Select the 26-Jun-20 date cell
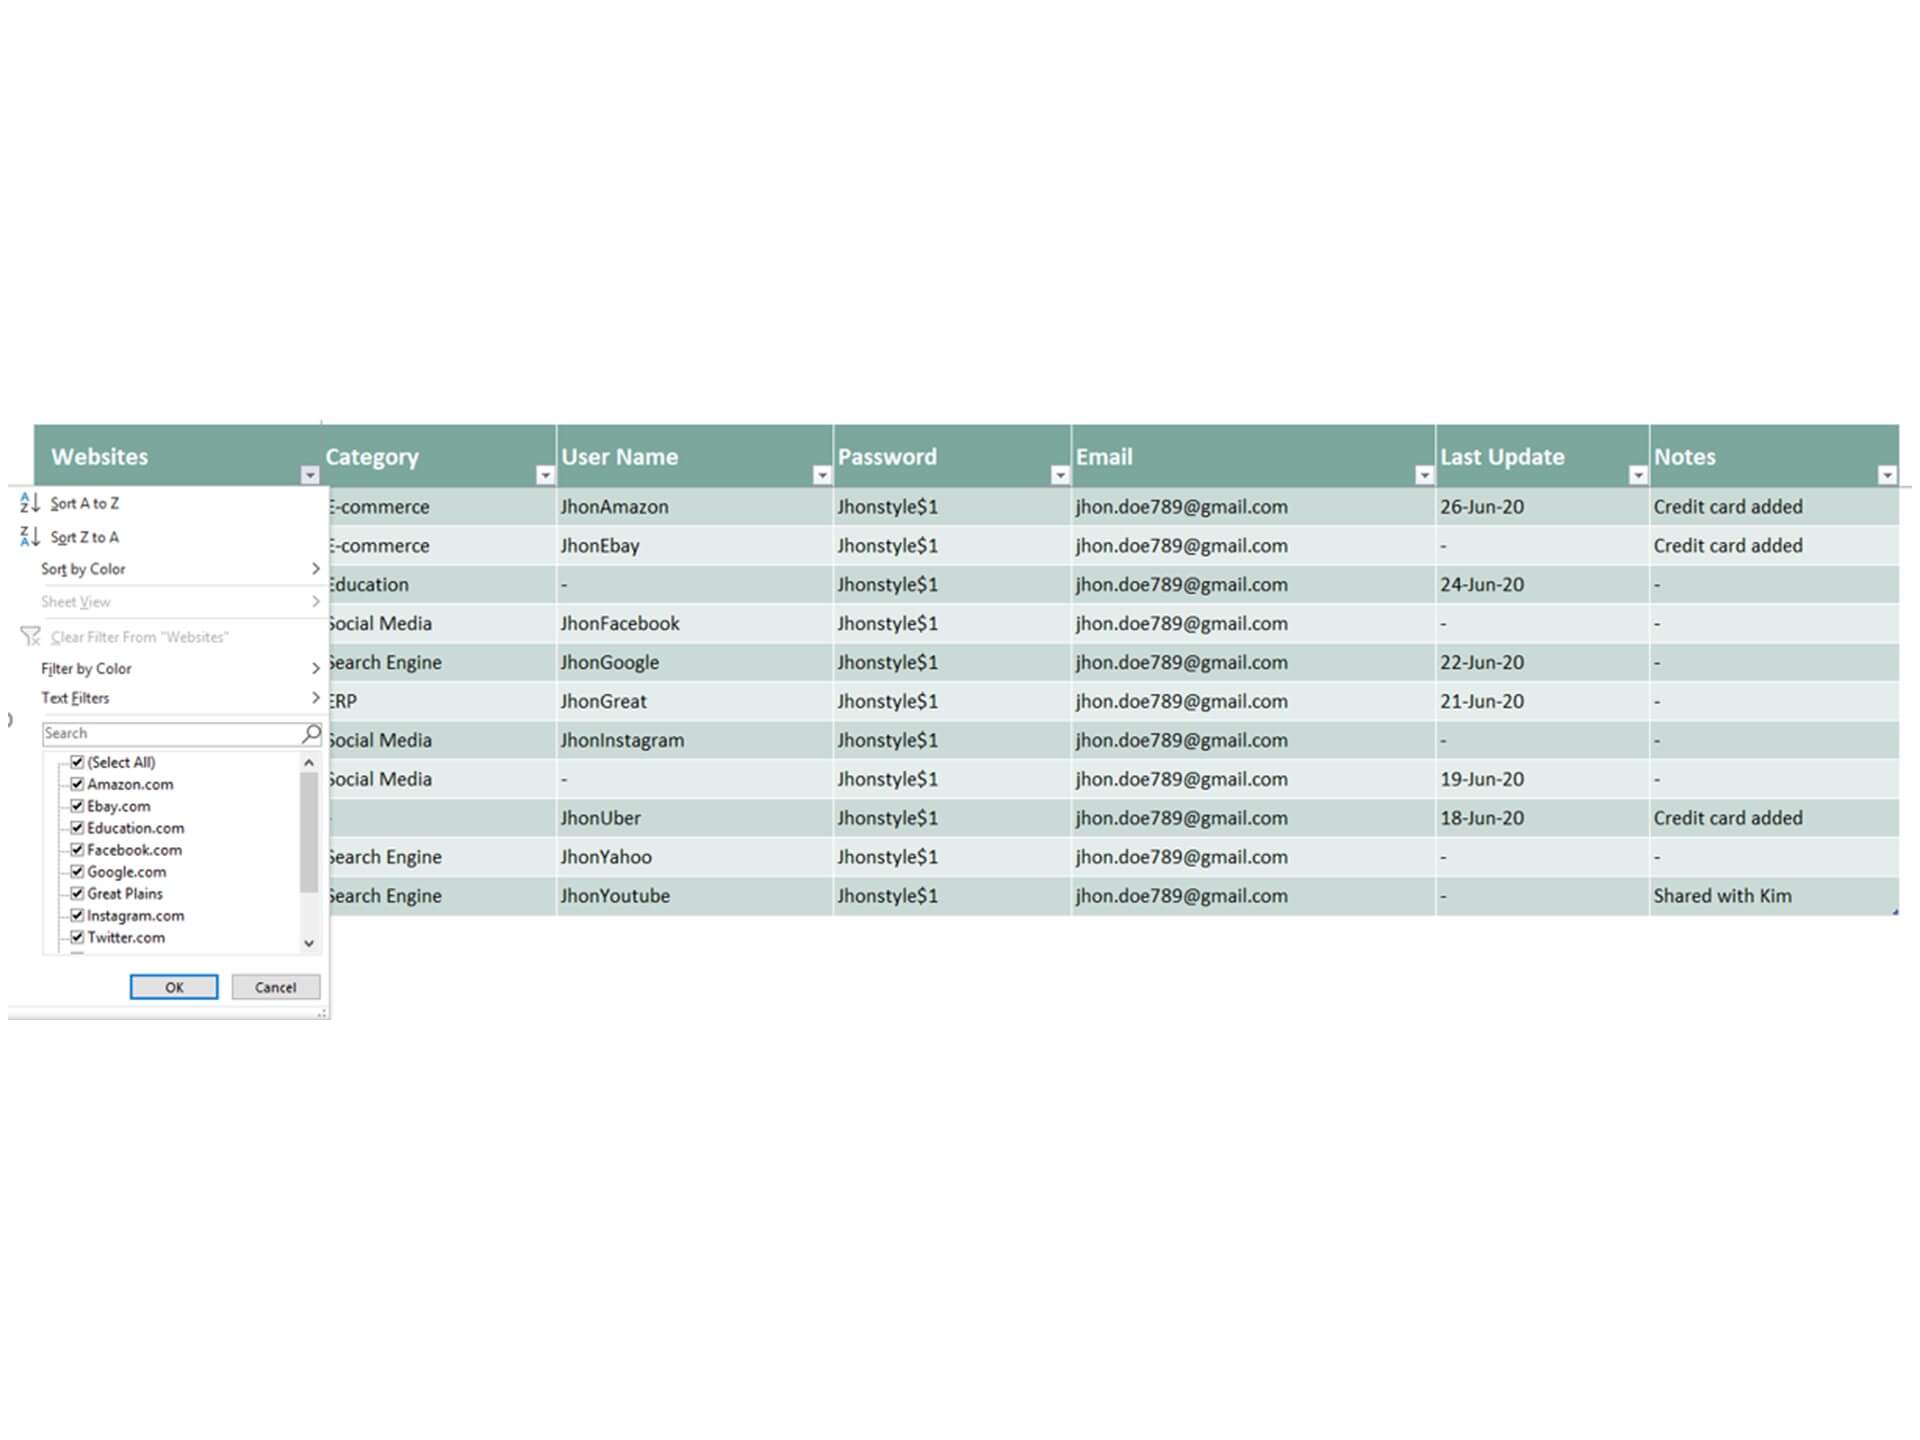Viewport: 1920px width, 1440px height. [1542, 507]
